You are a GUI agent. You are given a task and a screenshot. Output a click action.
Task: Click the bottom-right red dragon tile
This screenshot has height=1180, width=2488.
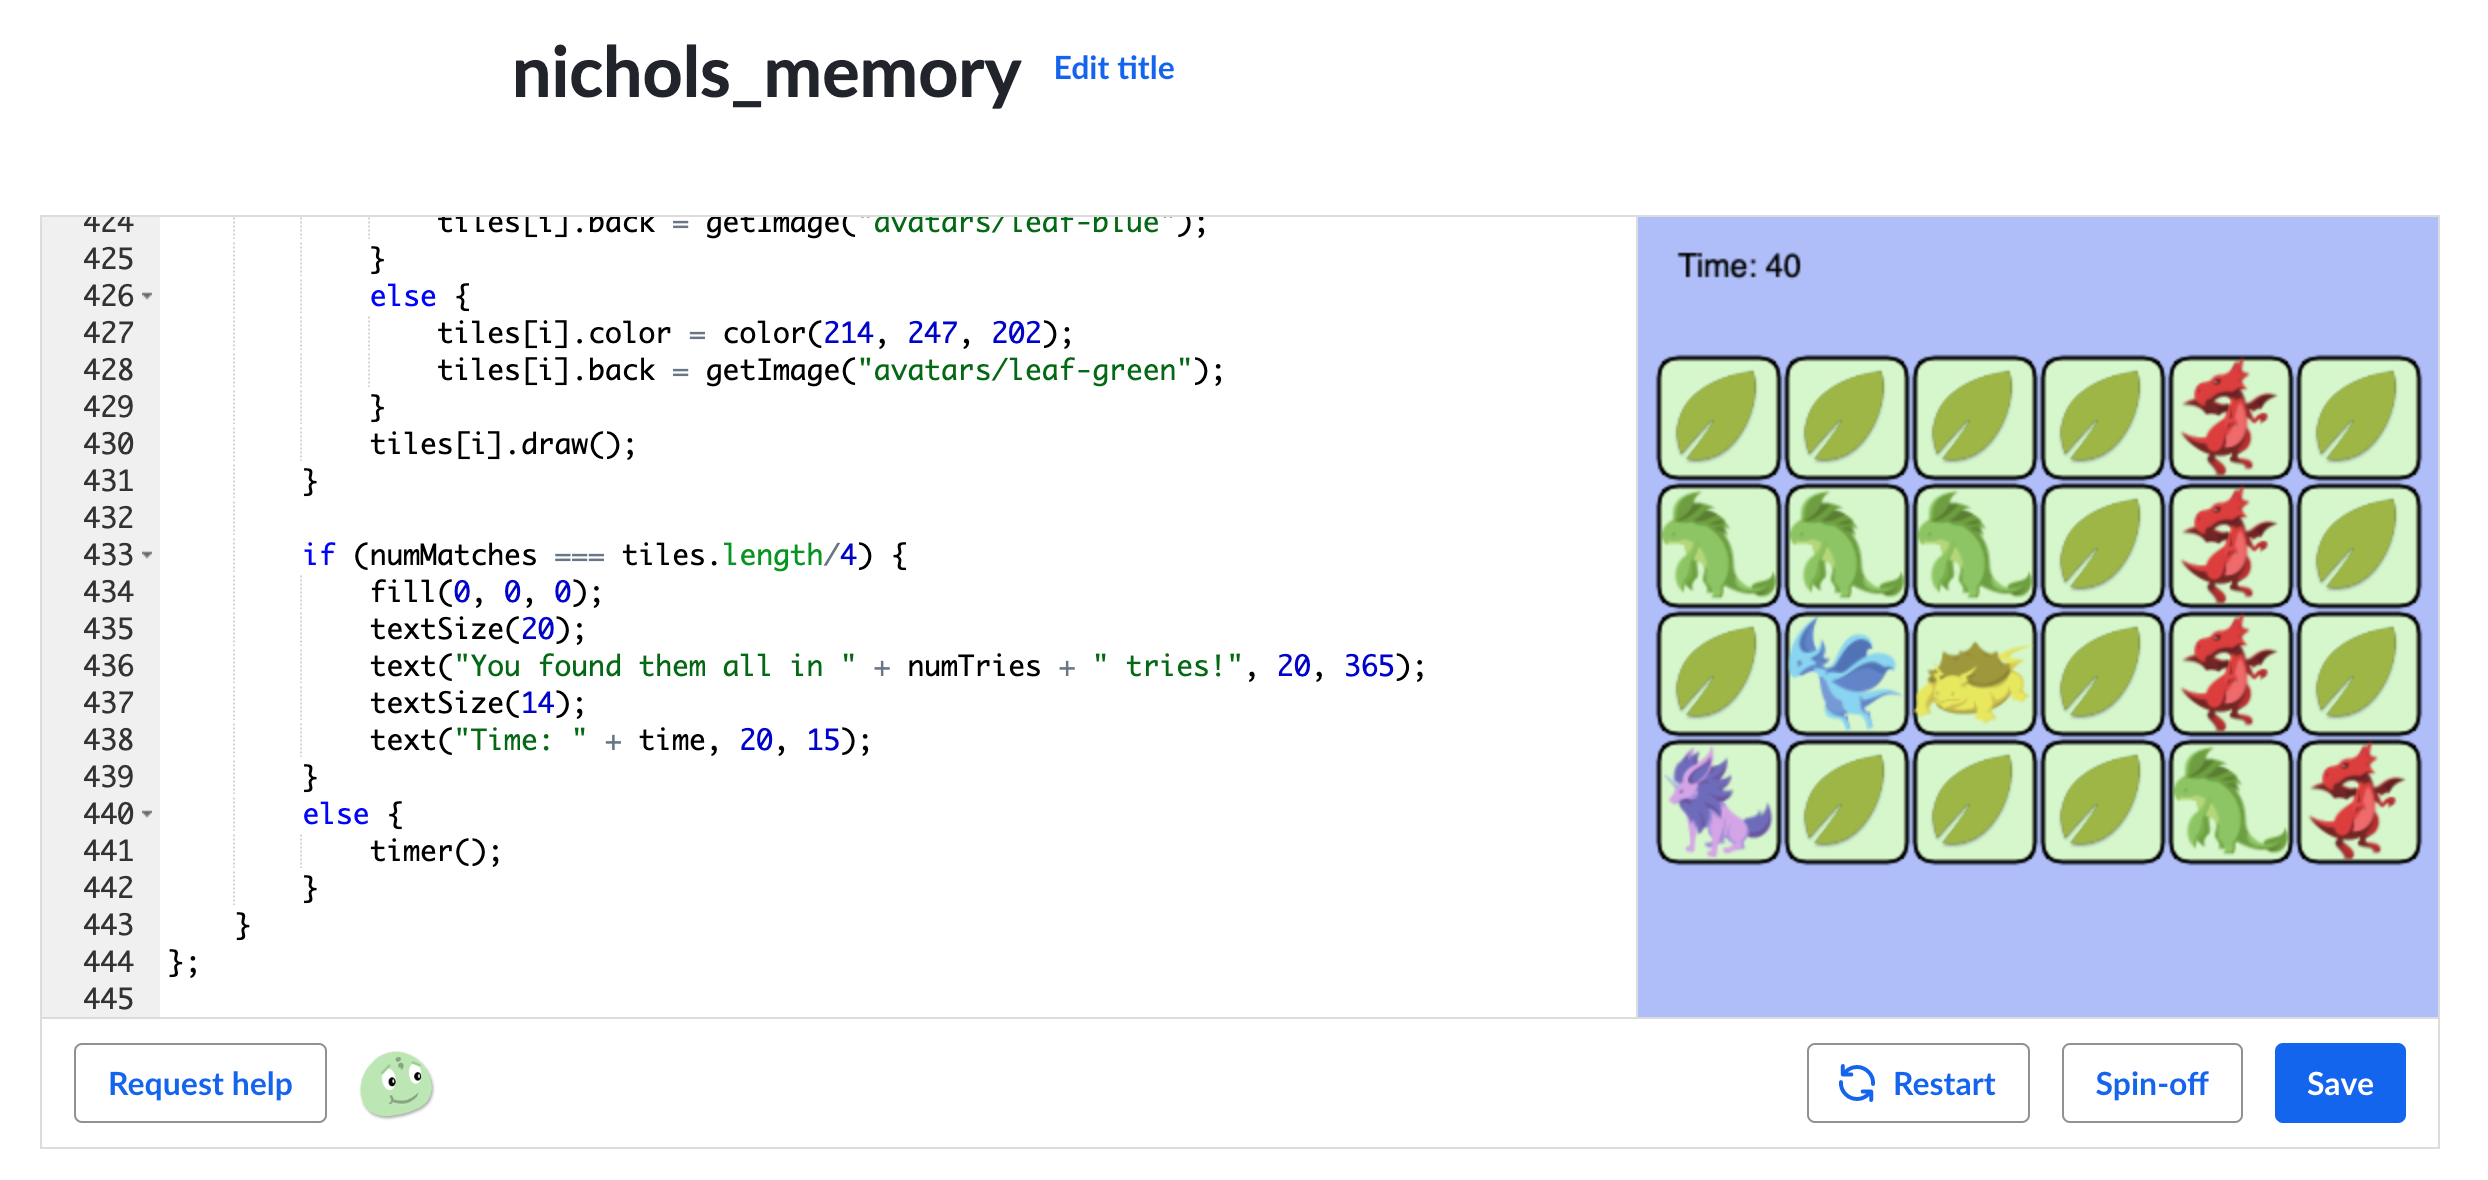(x=2358, y=802)
